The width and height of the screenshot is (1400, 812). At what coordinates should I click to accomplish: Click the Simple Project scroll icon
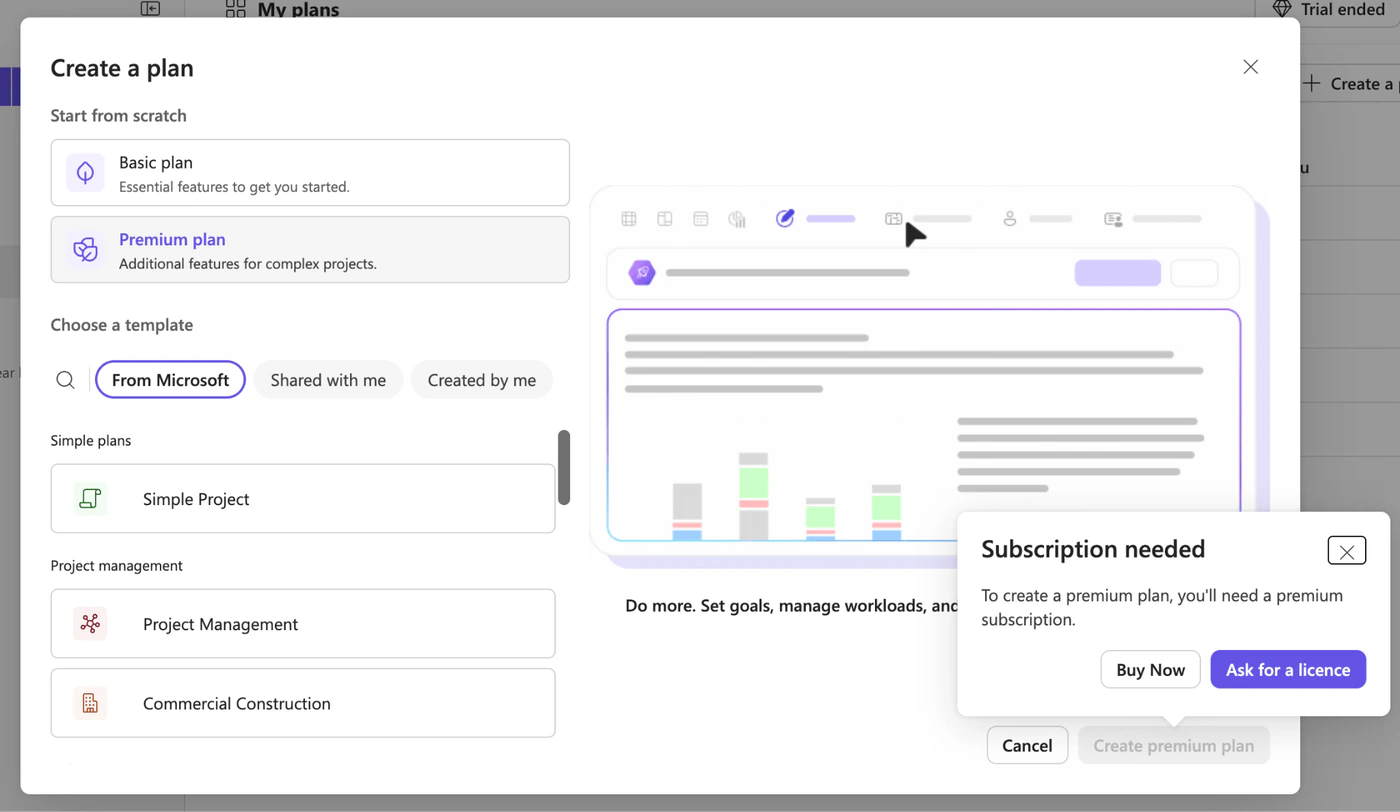tap(90, 499)
